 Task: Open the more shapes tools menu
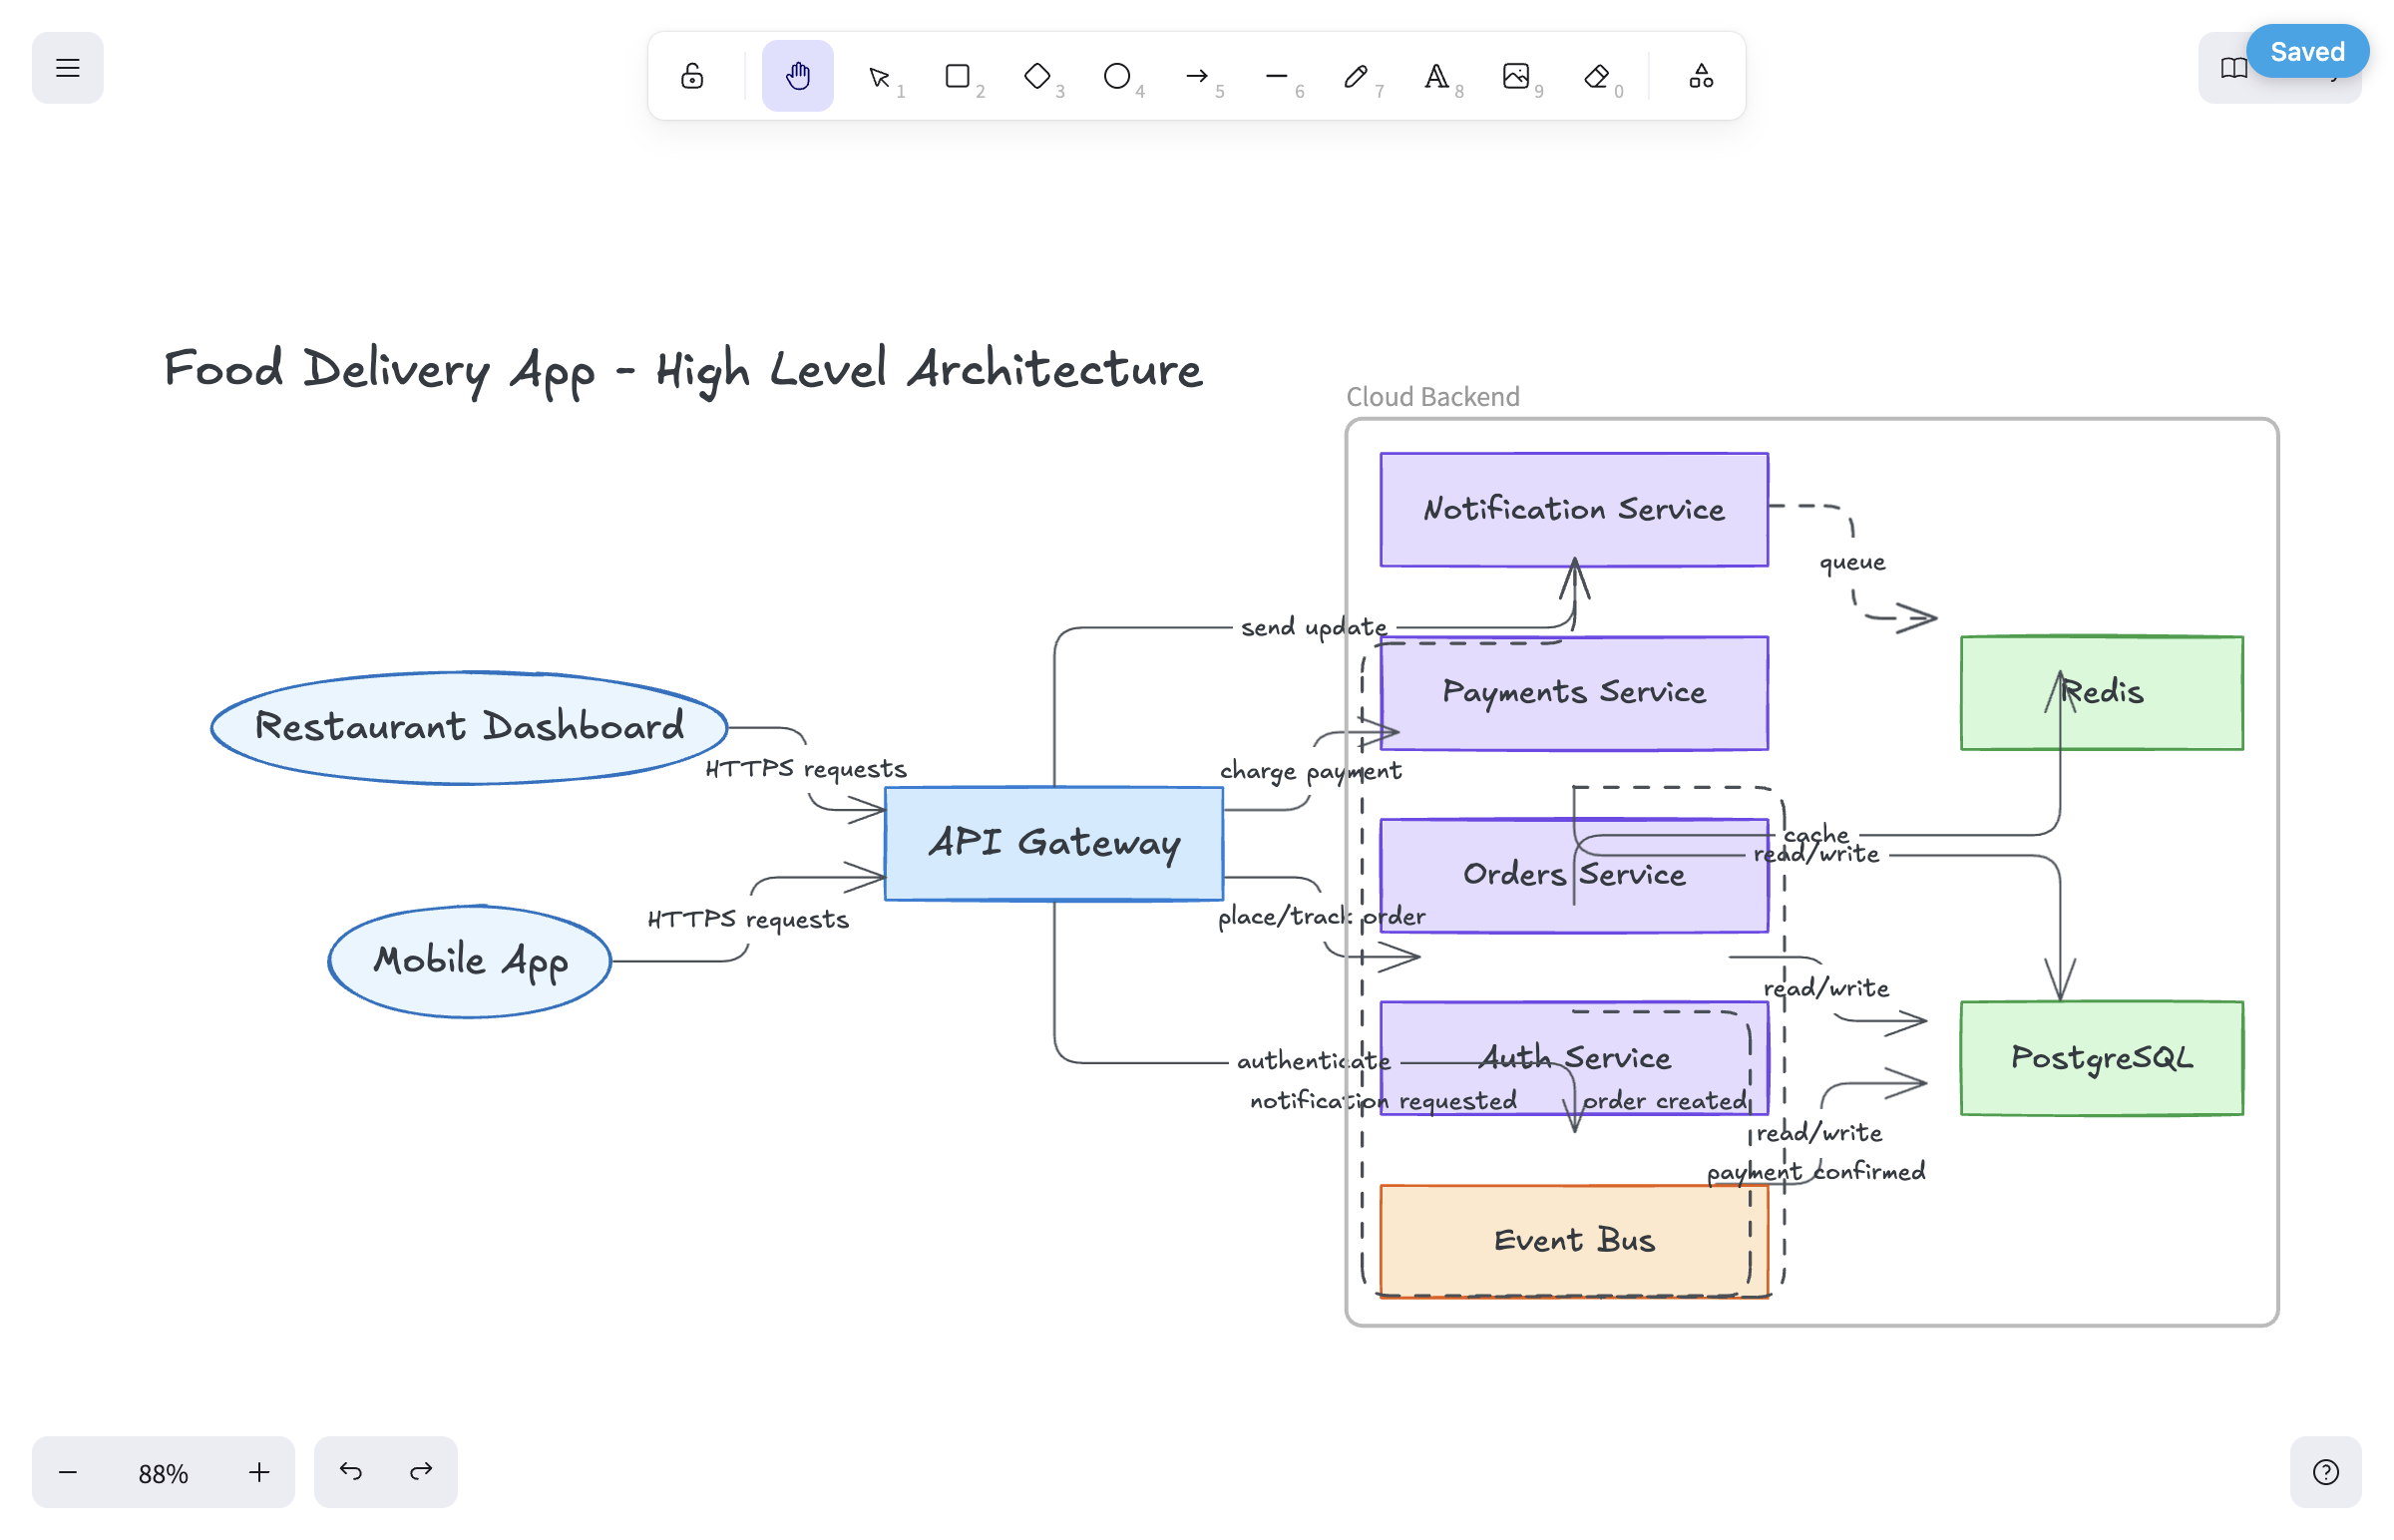[1701, 76]
